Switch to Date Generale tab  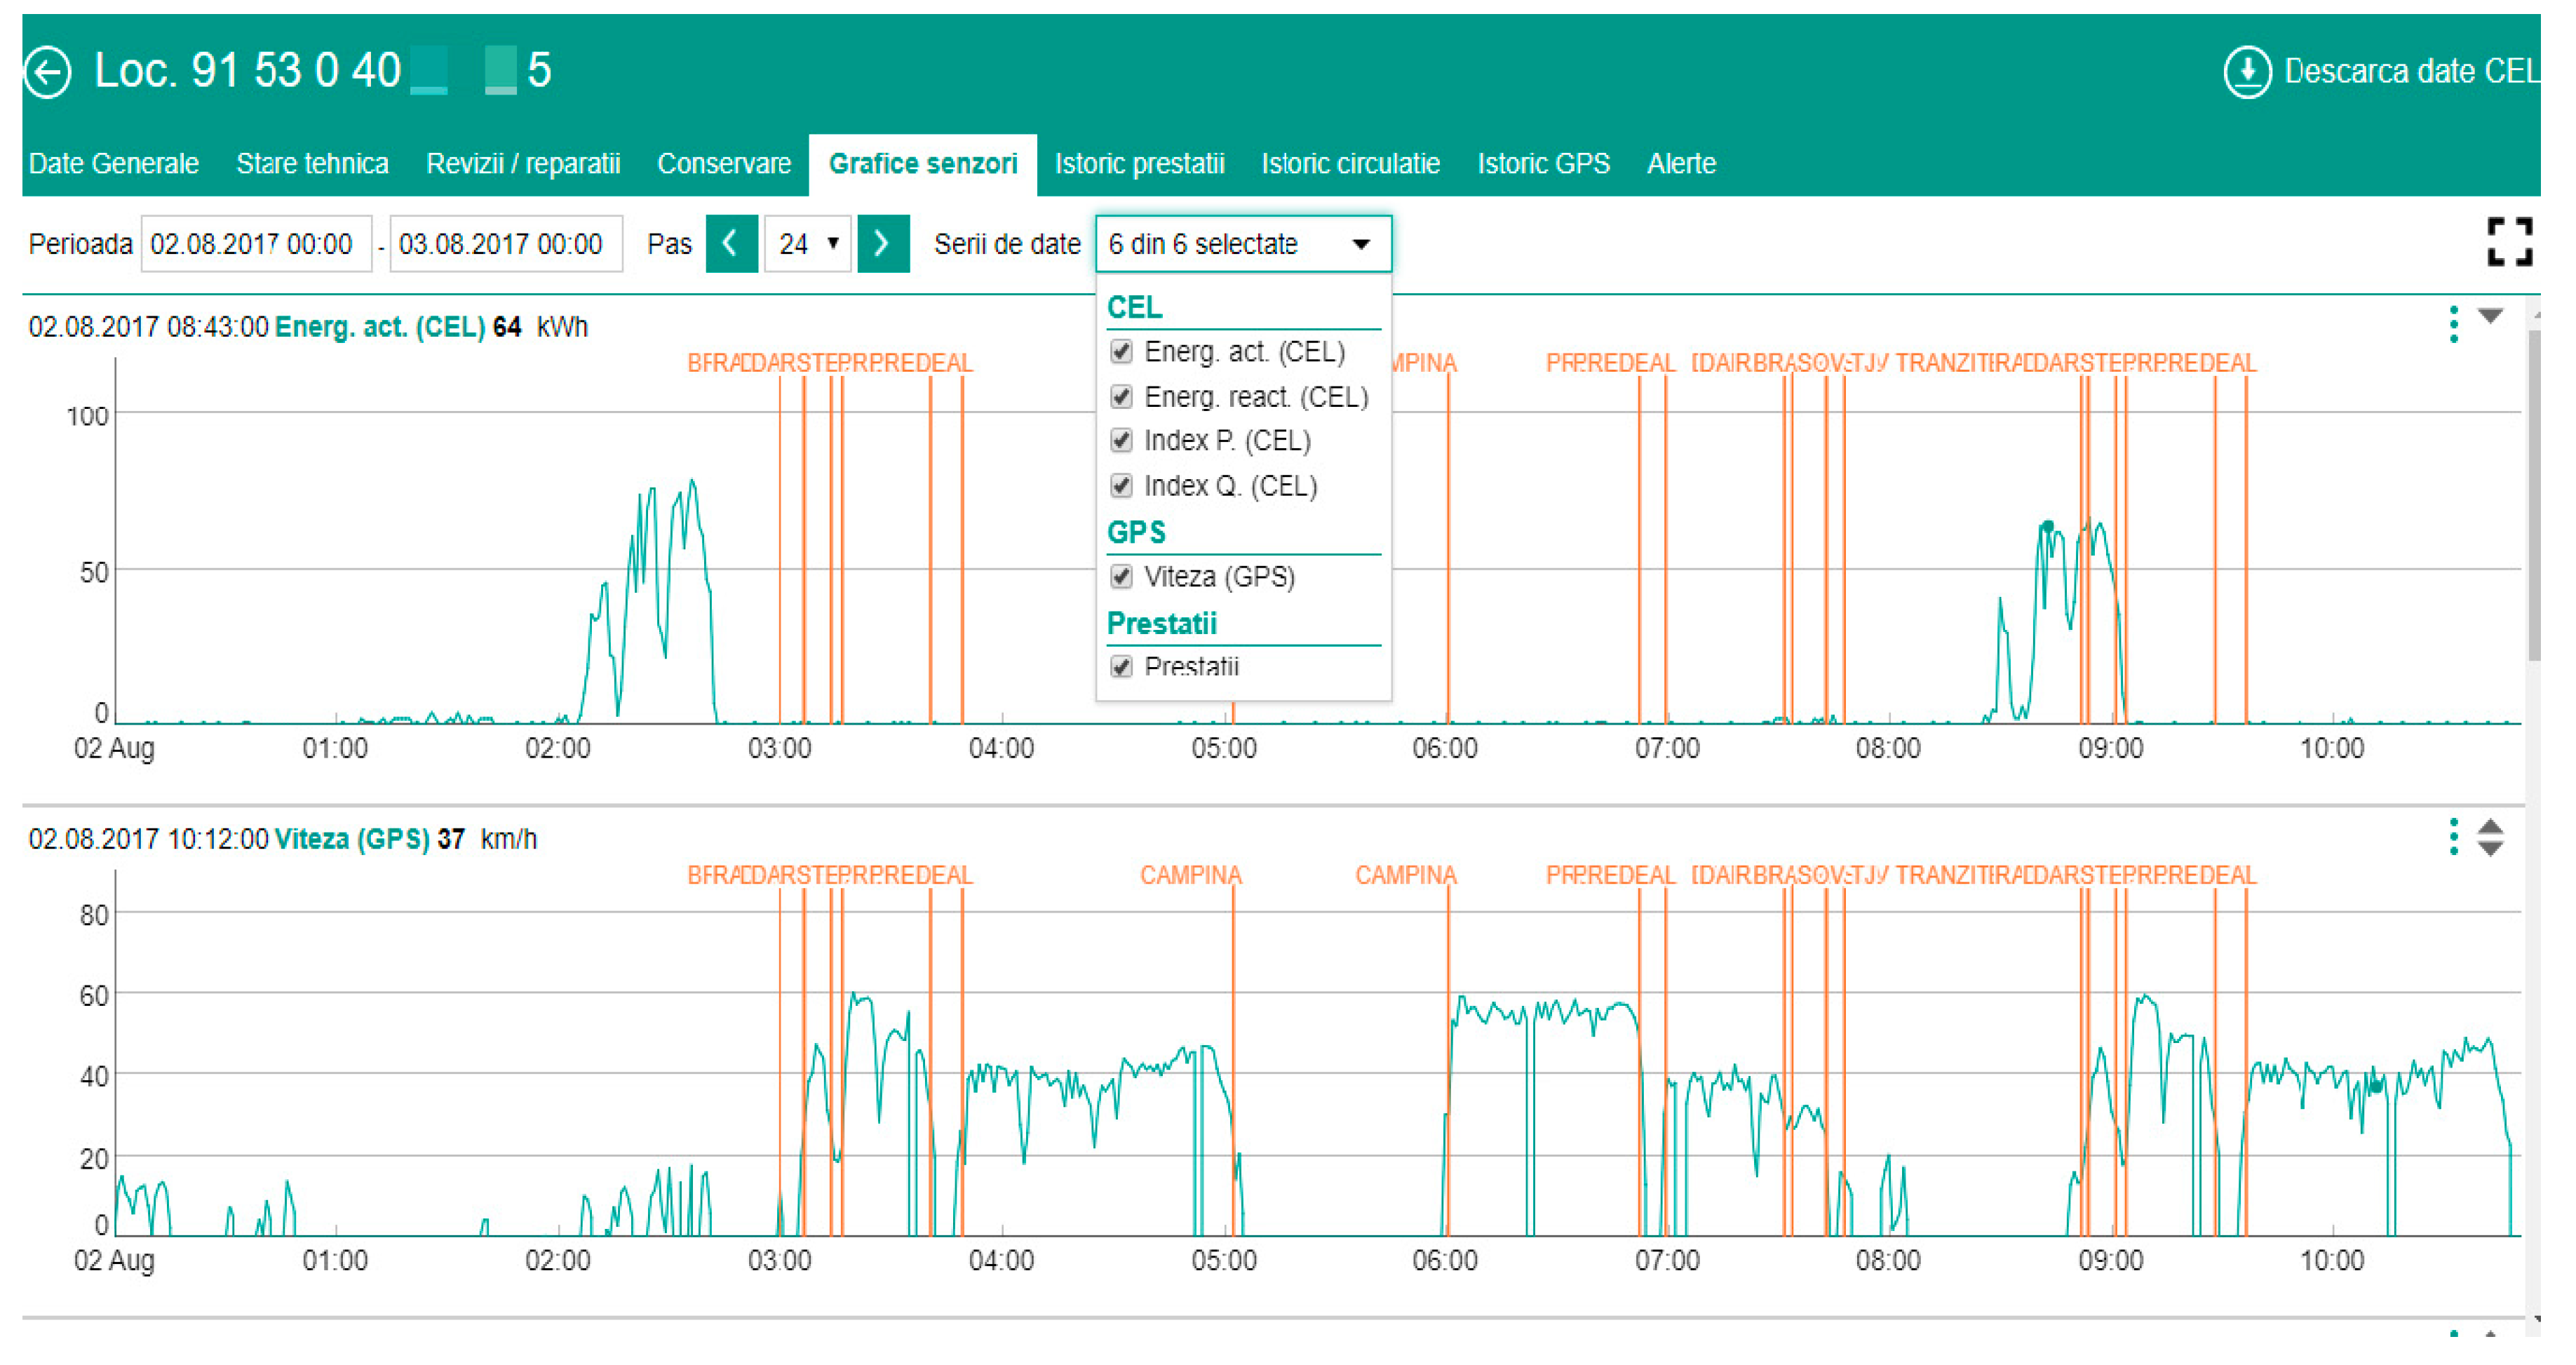tap(114, 163)
